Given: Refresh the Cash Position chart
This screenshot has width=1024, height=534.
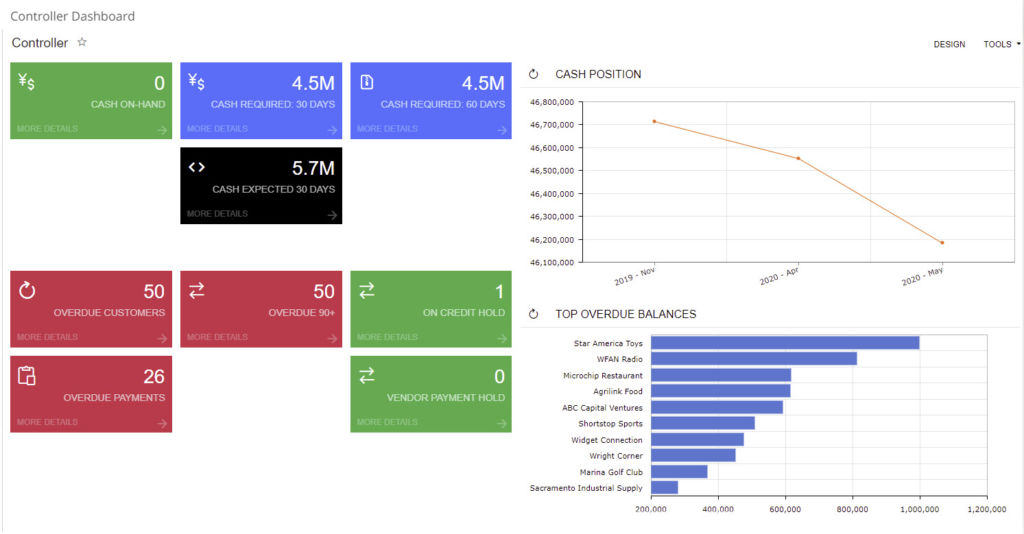Looking at the screenshot, I should click(534, 74).
